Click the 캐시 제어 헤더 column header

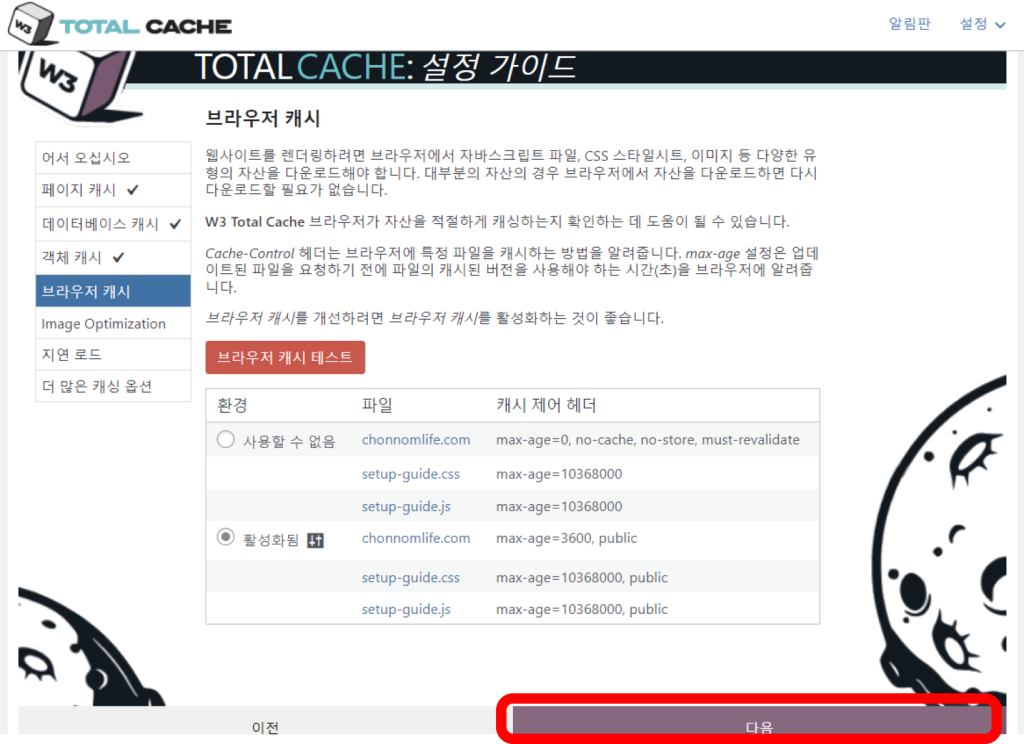pos(546,406)
